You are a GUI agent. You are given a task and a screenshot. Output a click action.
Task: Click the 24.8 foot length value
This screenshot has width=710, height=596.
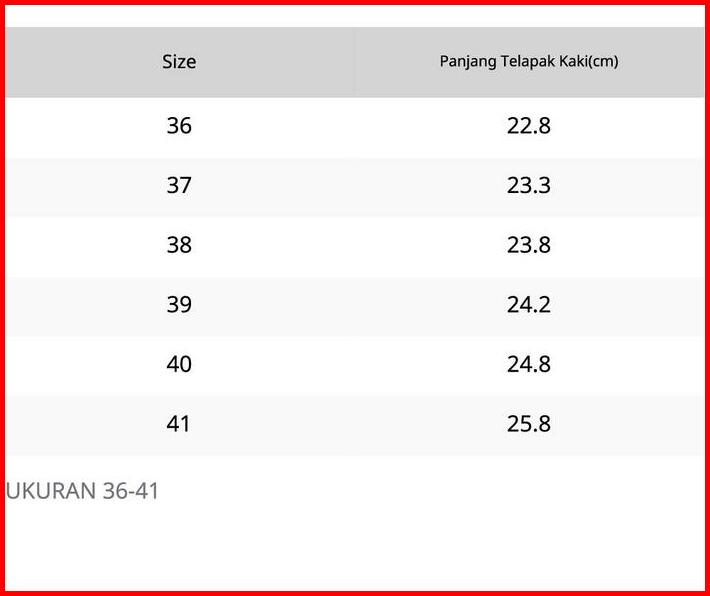click(529, 364)
